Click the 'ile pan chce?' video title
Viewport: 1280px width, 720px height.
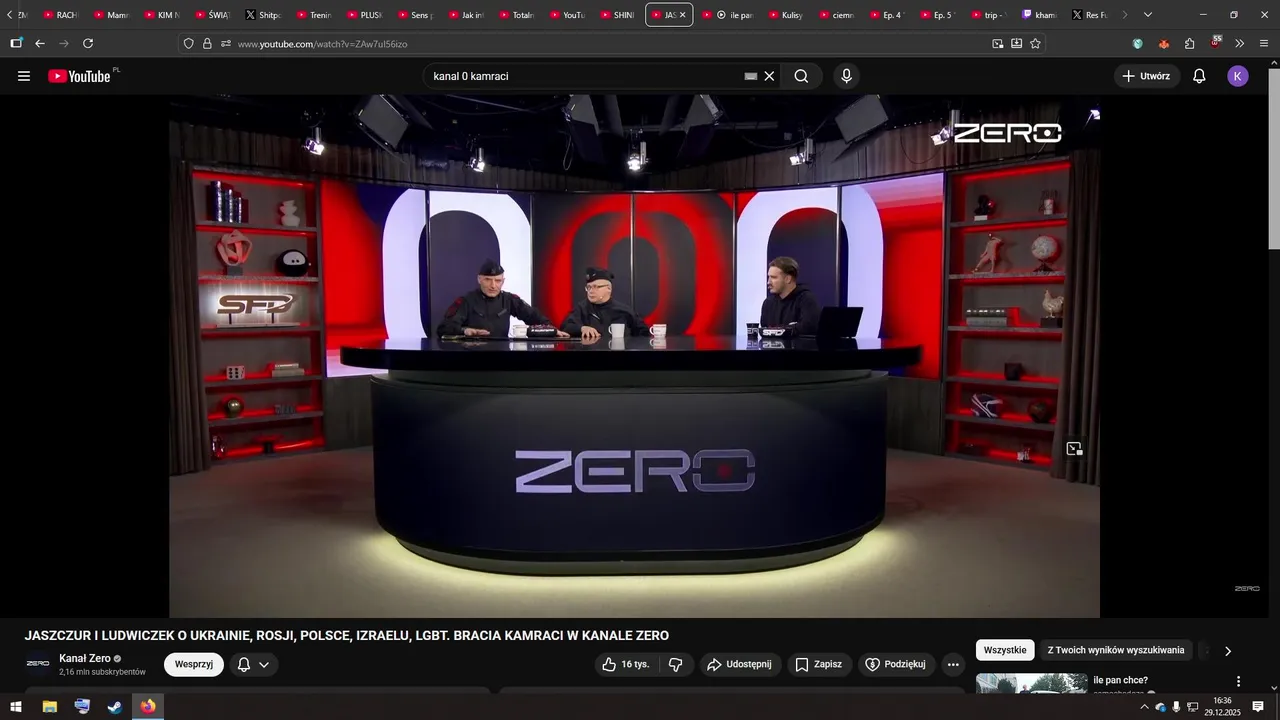pos(1120,680)
